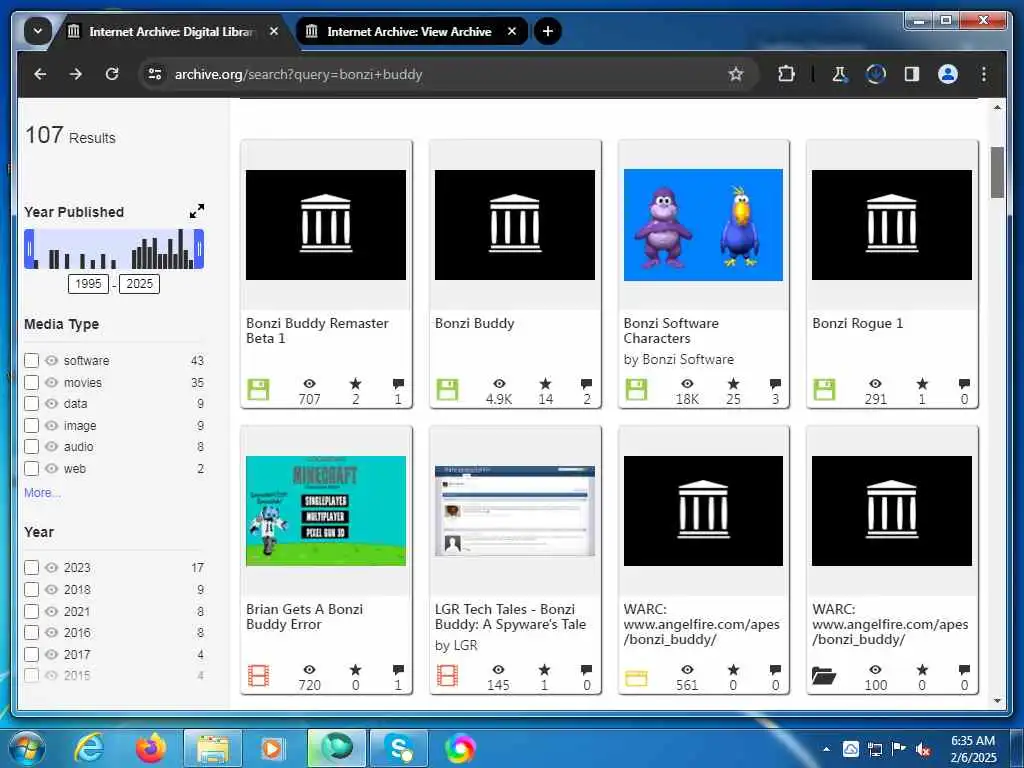Check the movies media type checkbox
This screenshot has height=768, width=1024.
pos(31,382)
